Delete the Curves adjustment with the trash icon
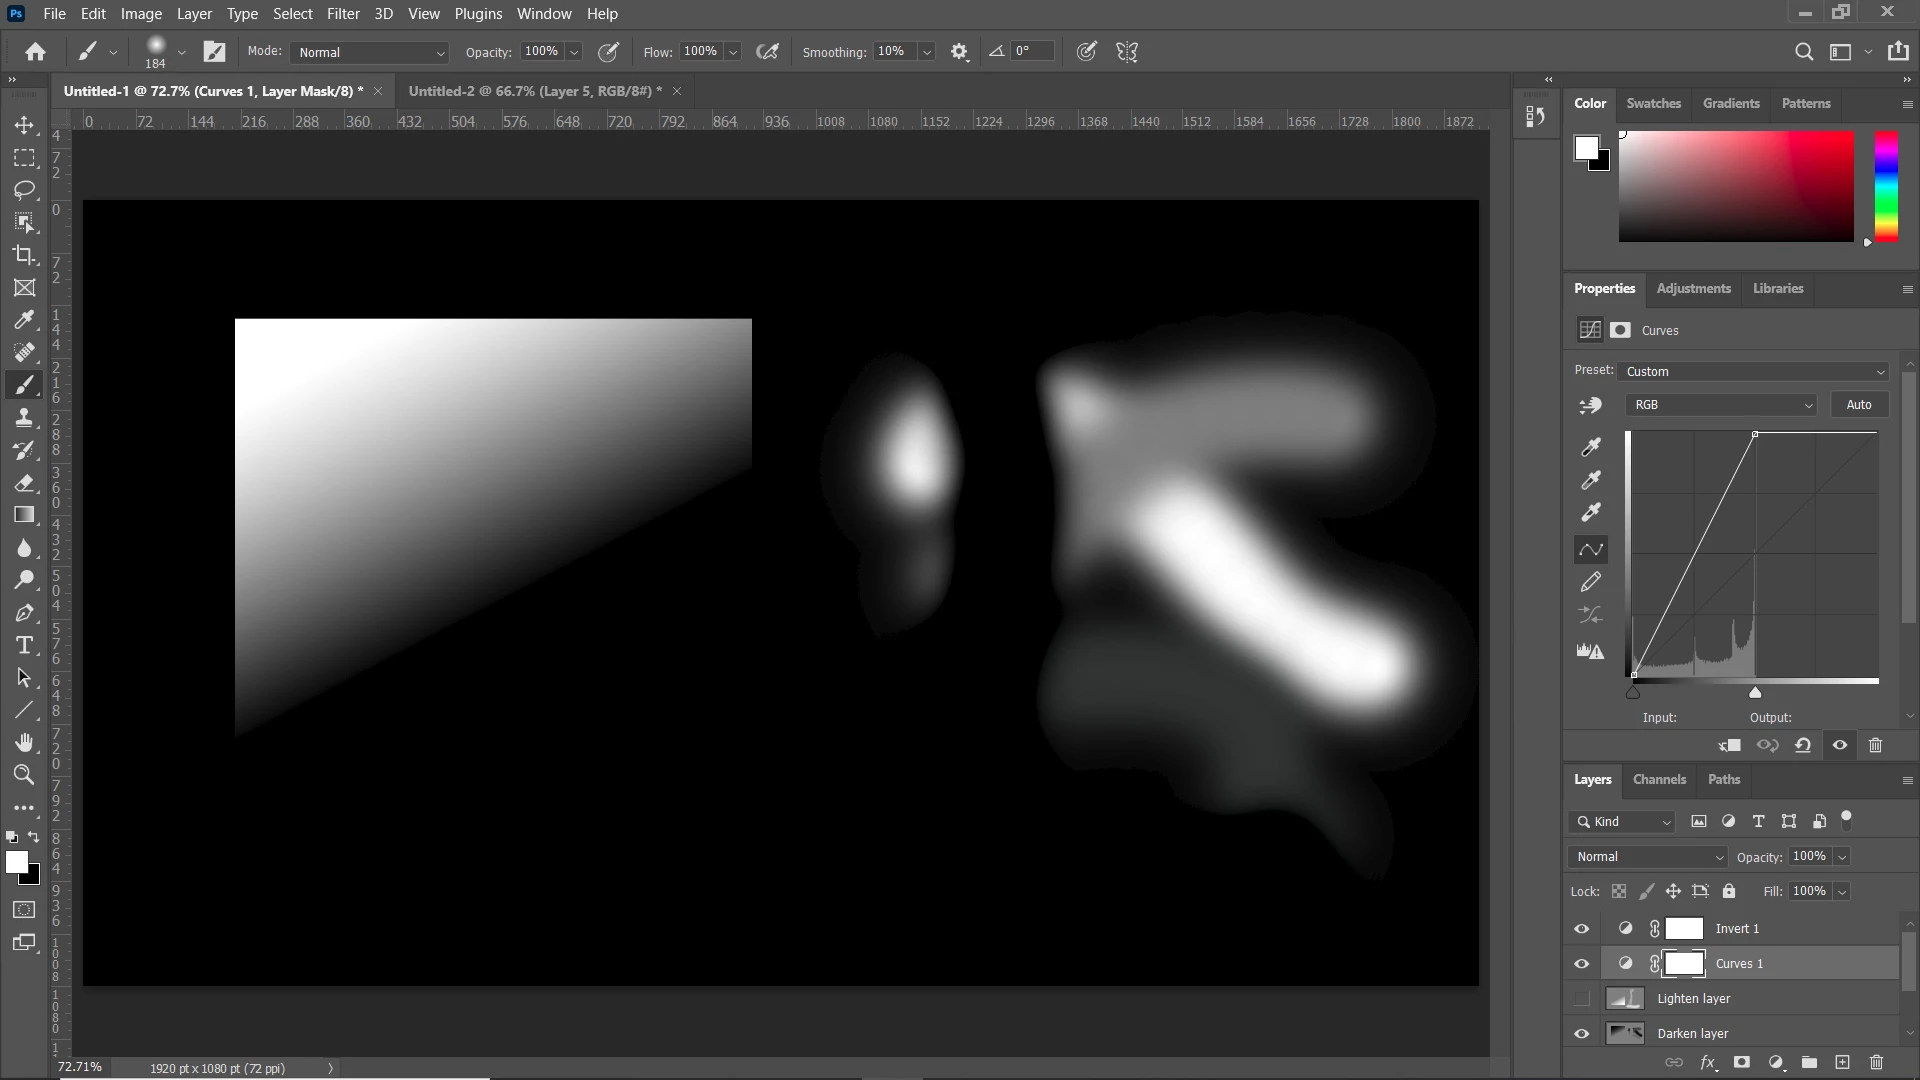 coord(1875,745)
